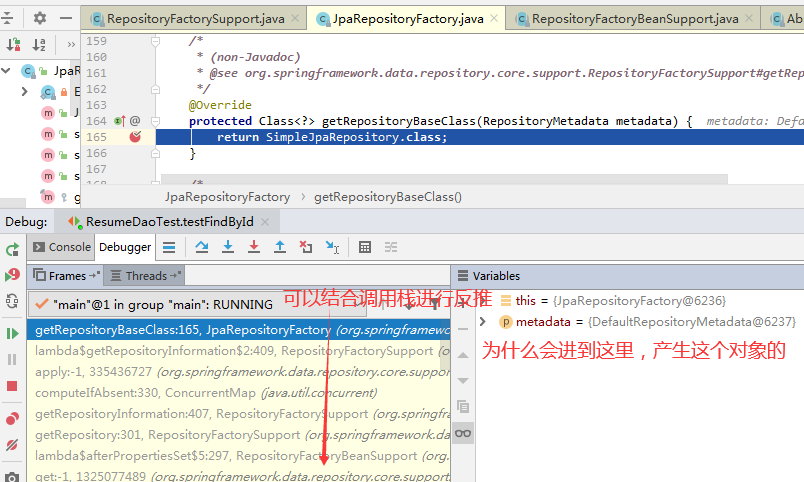The width and height of the screenshot is (804, 482).
Task: Move watch up with the up arrow
Action: pos(463,355)
